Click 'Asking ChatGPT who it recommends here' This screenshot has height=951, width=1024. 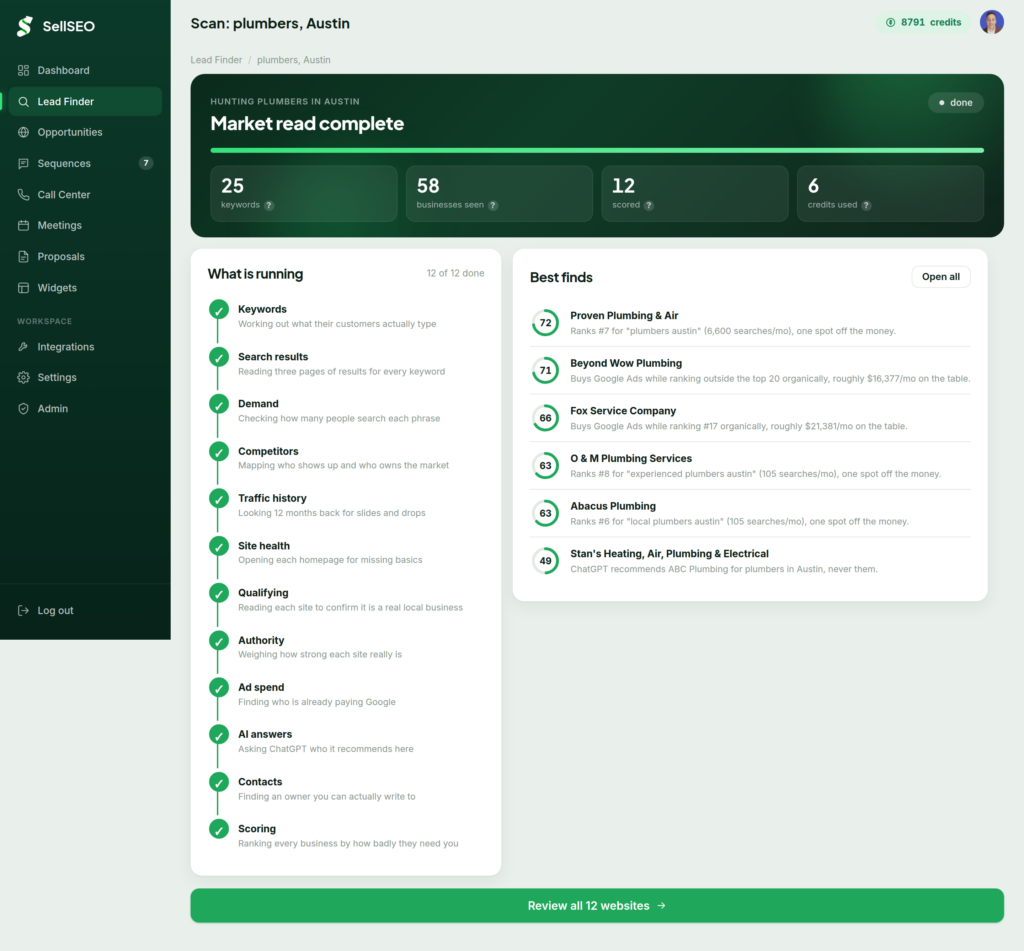326,749
